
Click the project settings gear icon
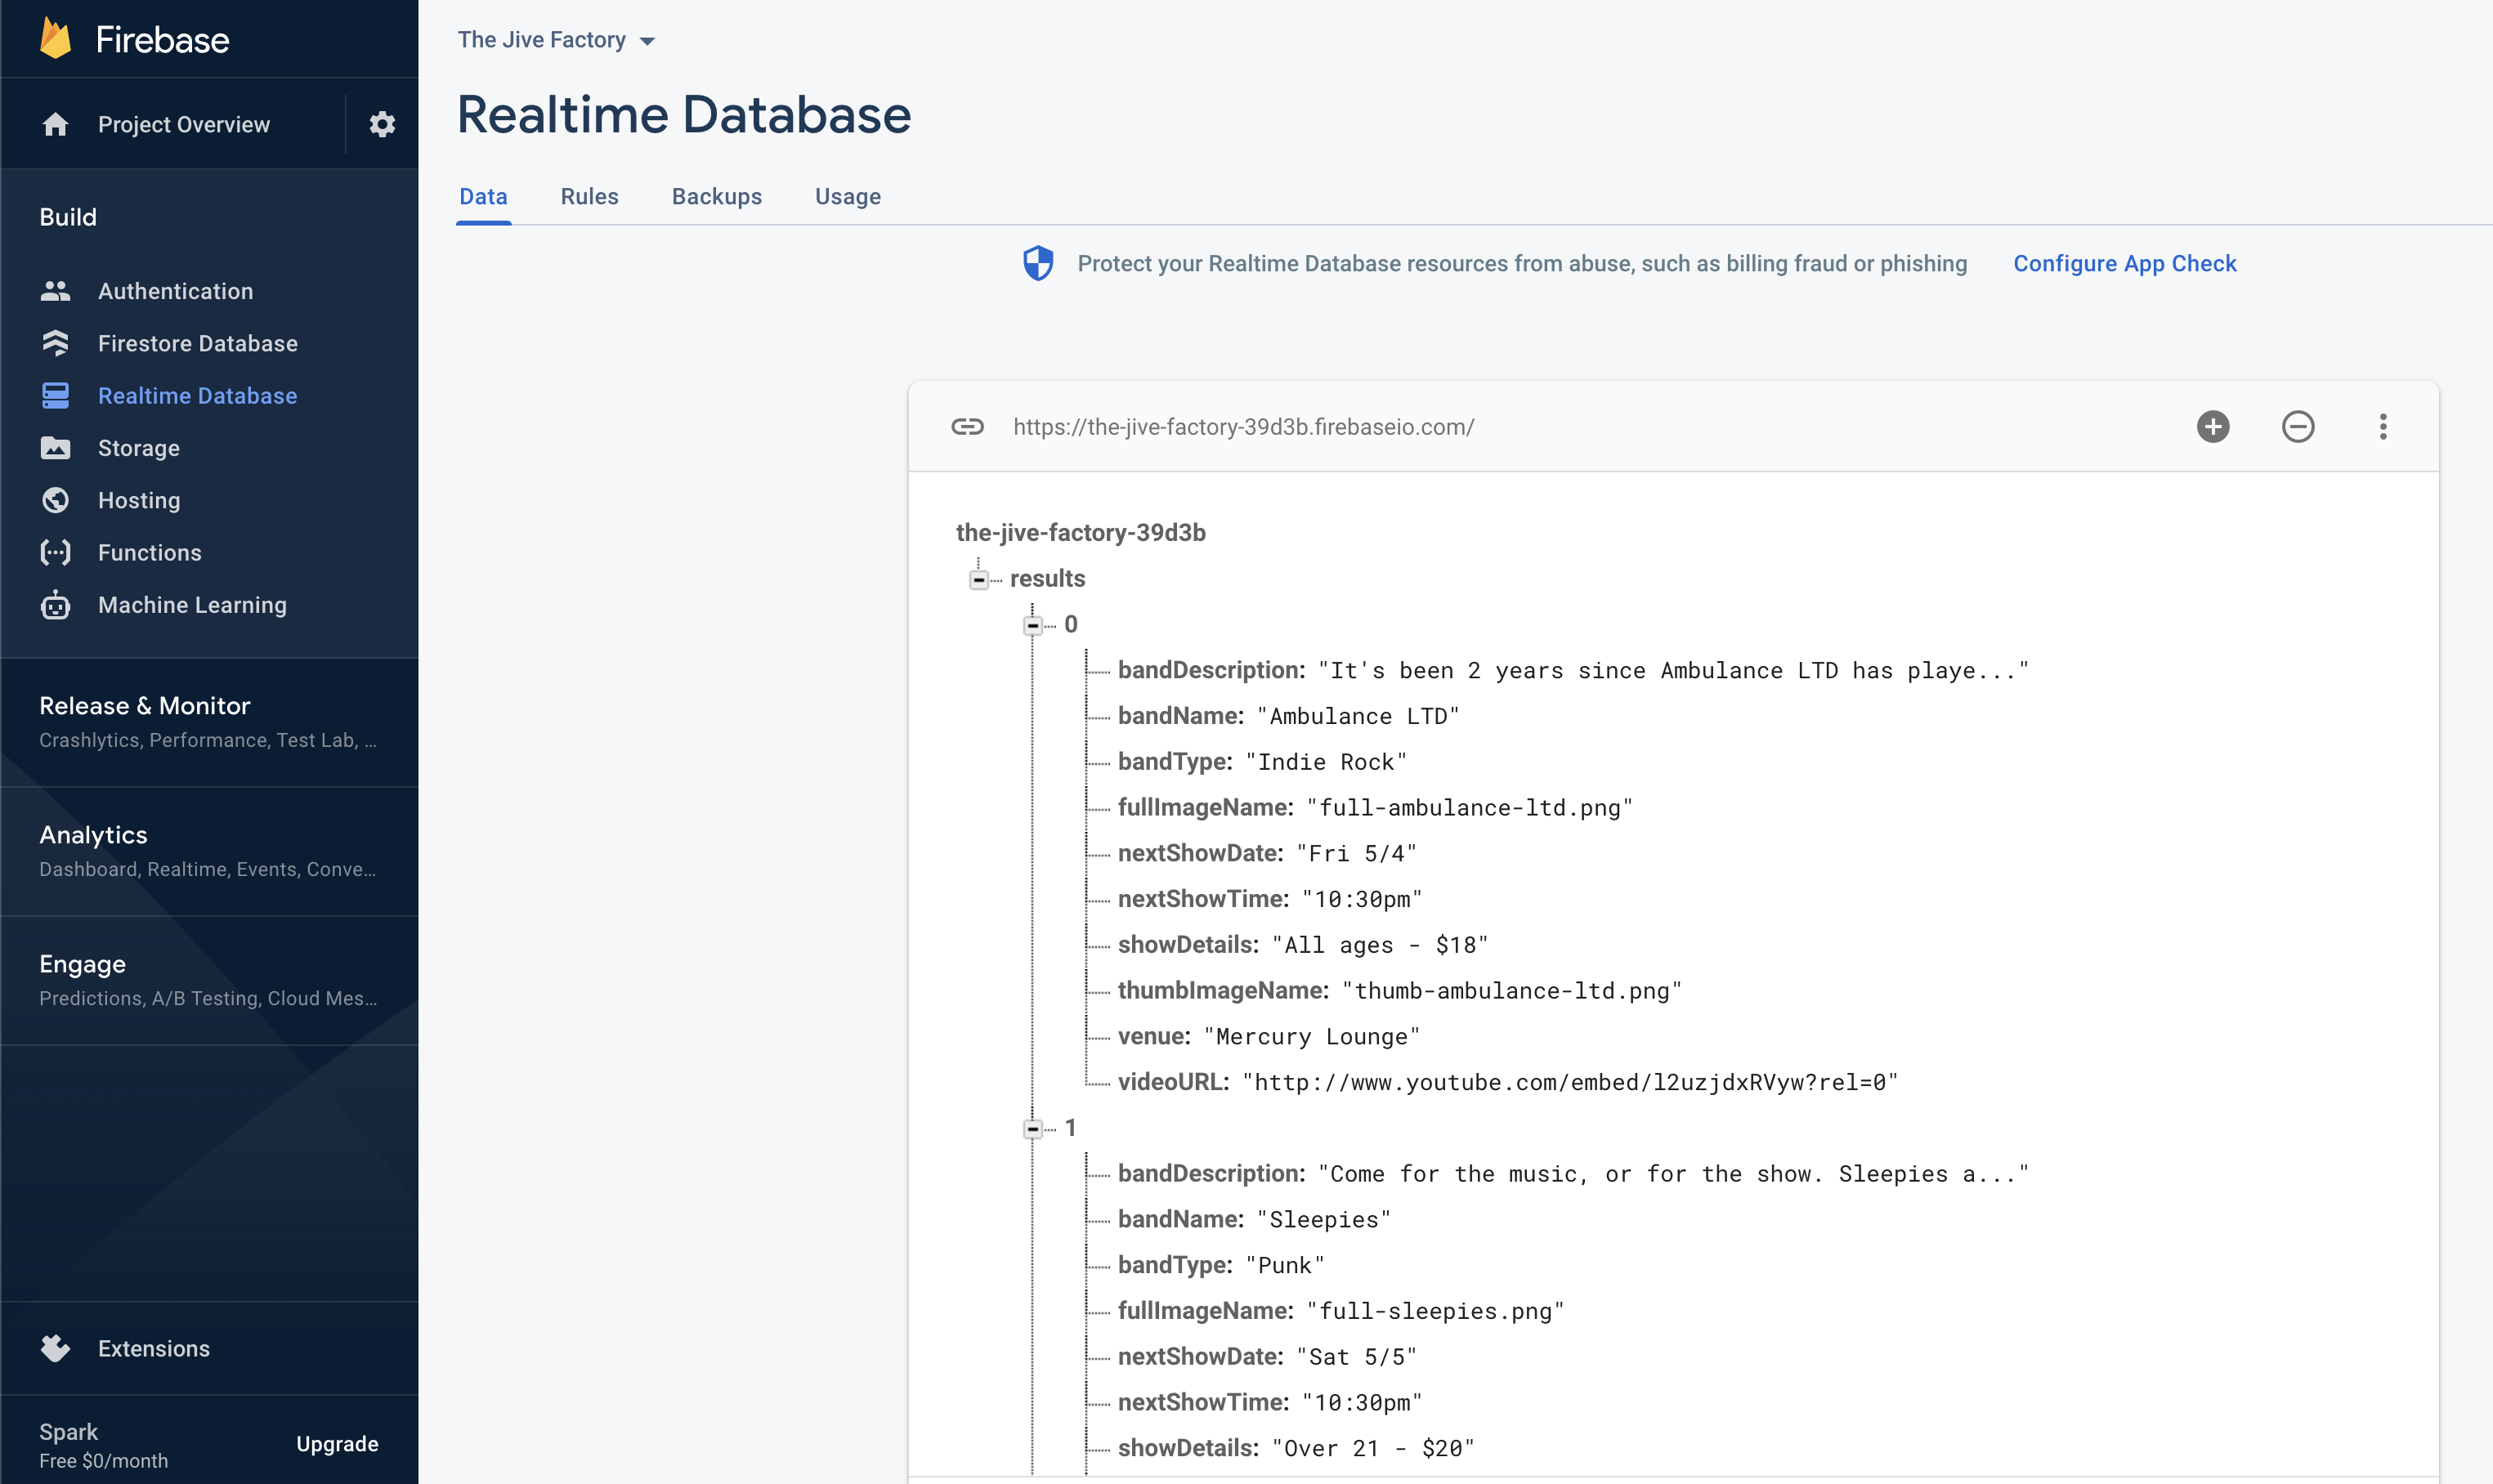382,124
